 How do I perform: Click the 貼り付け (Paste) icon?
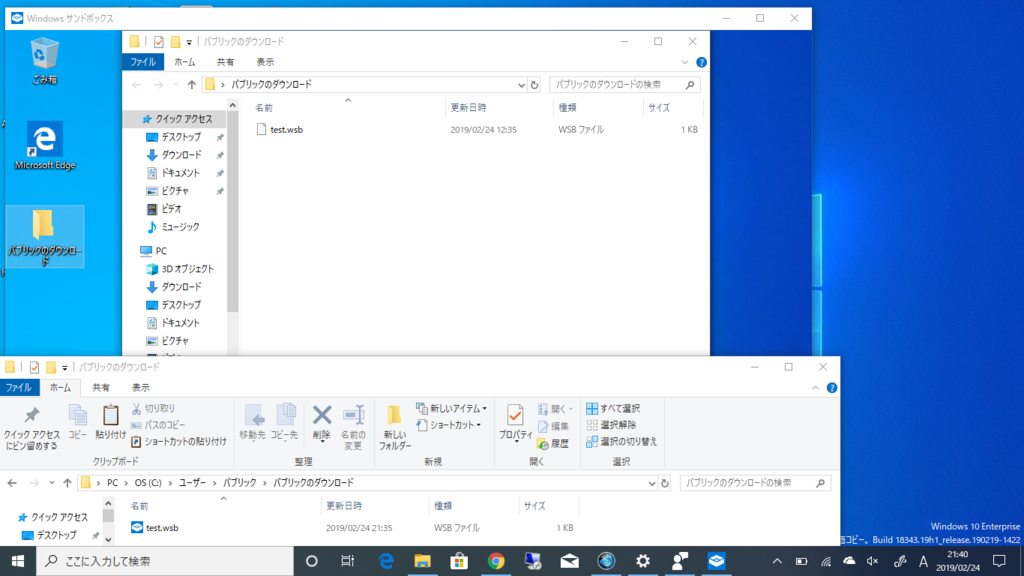(x=110, y=420)
